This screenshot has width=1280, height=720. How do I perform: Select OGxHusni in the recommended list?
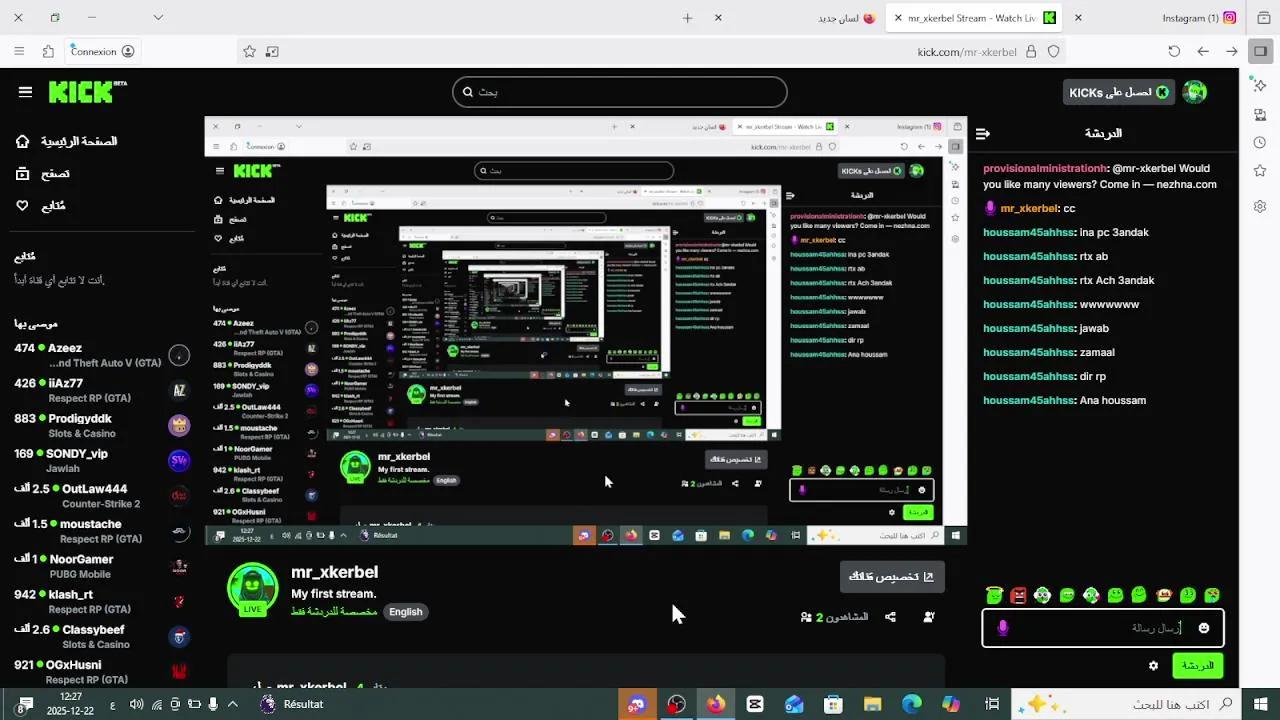100,671
